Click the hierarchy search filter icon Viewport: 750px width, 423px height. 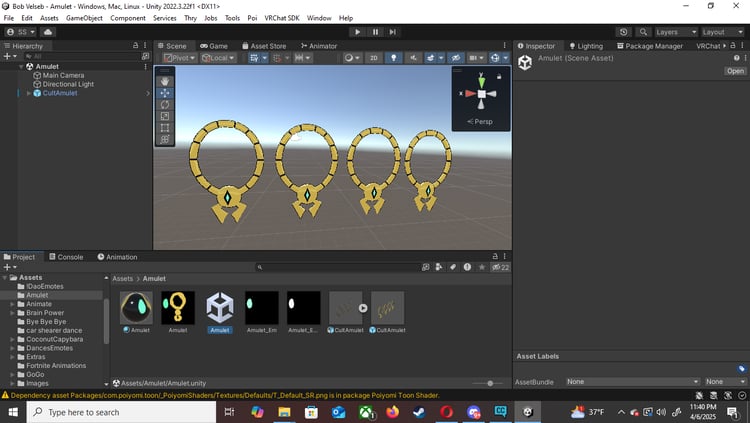(x=145, y=56)
